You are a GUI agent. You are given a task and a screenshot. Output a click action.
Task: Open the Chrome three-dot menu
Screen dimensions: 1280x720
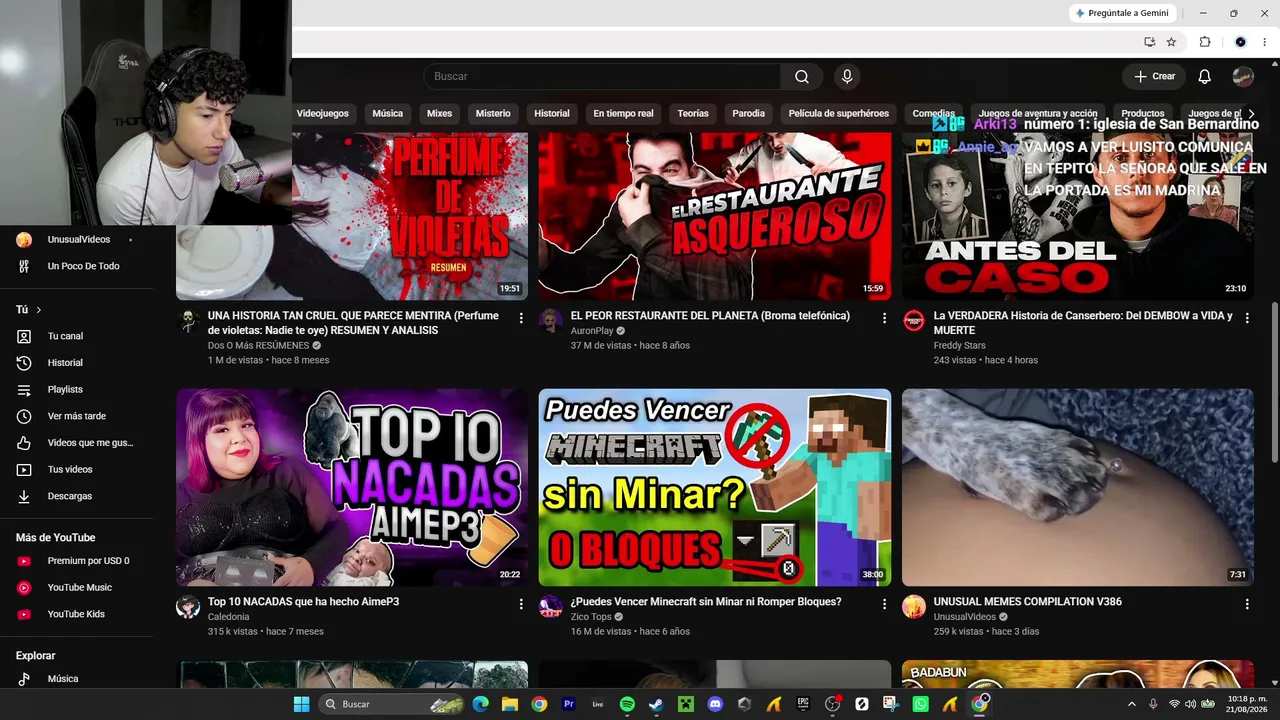(1265, 42)
